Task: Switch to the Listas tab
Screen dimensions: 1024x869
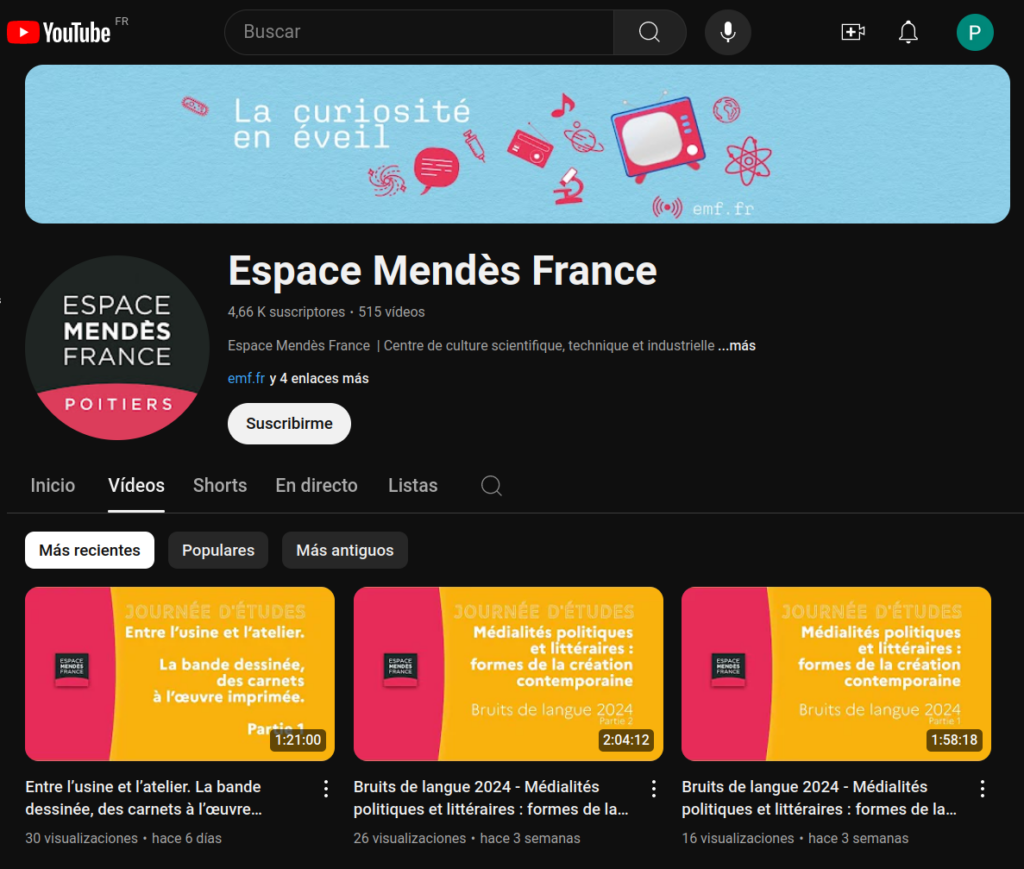Action: (413, 485)
